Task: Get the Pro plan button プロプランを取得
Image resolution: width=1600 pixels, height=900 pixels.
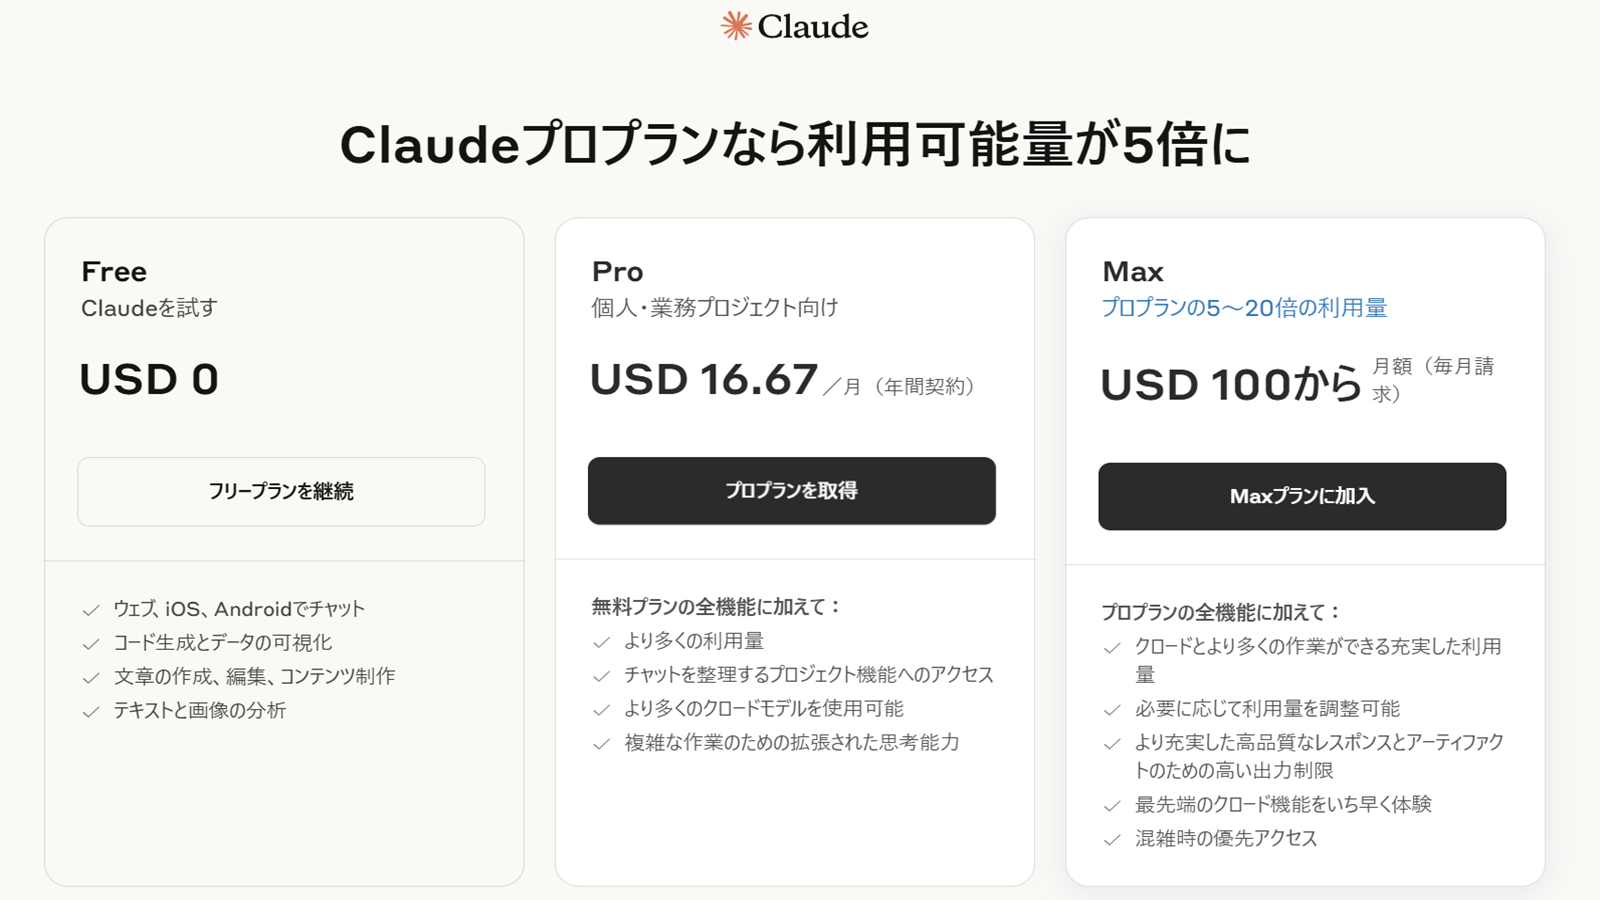Action: point(792,491)
